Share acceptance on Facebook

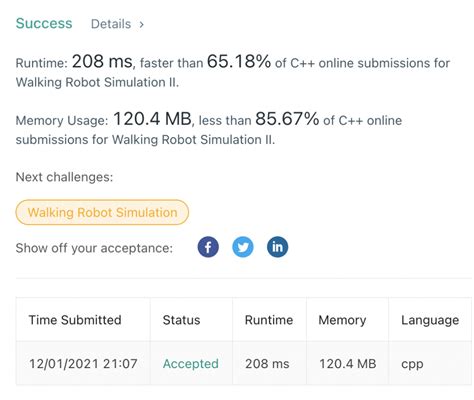pyautogui.click(x=208, y=247)
